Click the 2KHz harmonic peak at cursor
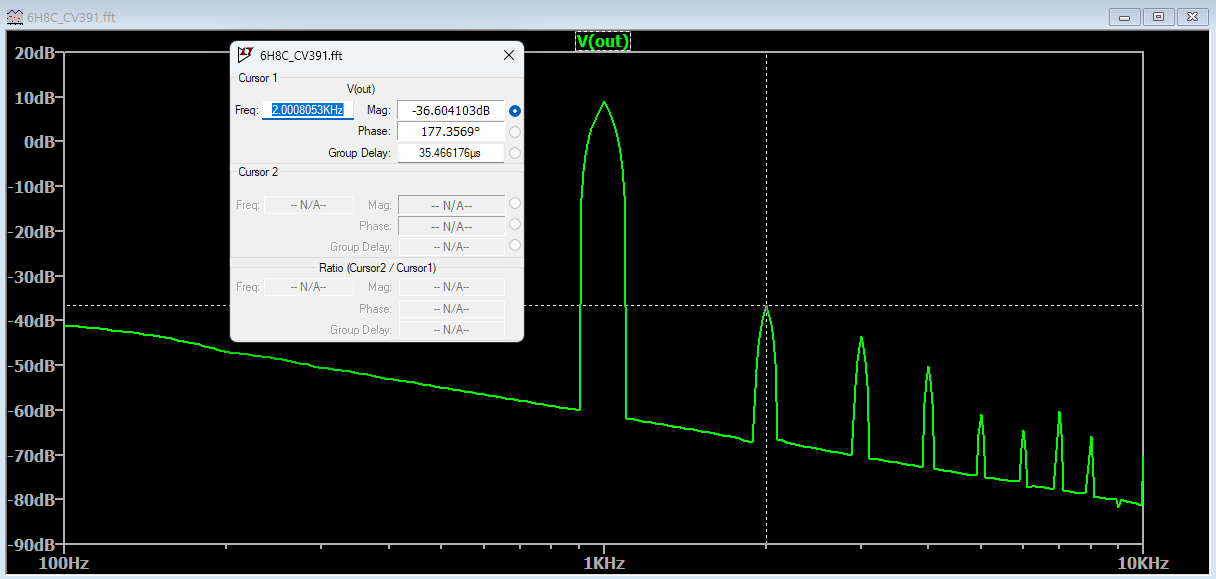Image resolution: width=1216 pixels, height=579 pixels. 766,307
